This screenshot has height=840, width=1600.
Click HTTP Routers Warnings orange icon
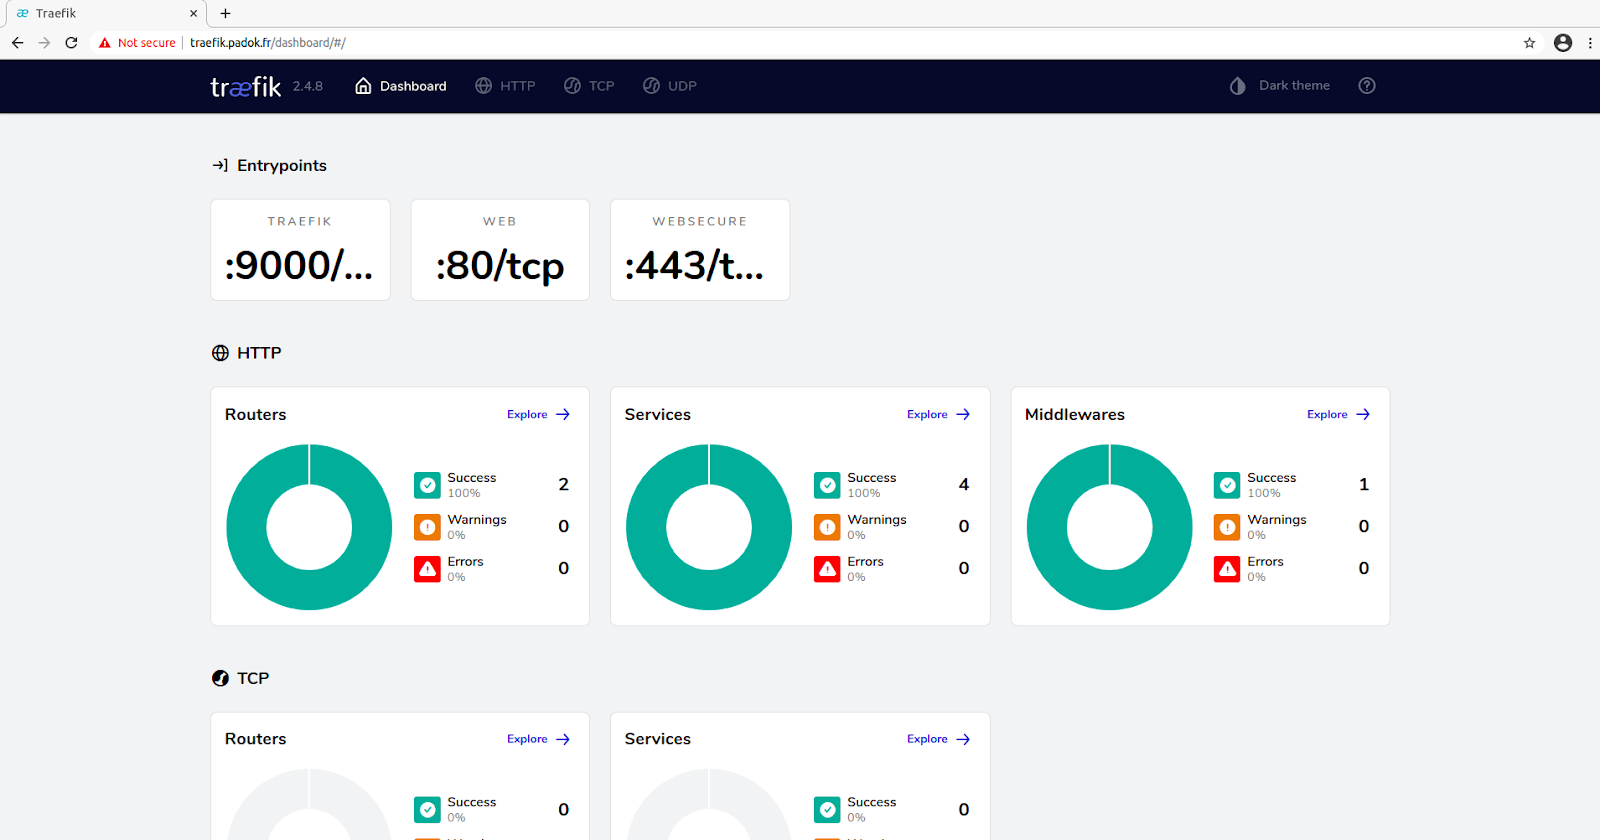427,527
